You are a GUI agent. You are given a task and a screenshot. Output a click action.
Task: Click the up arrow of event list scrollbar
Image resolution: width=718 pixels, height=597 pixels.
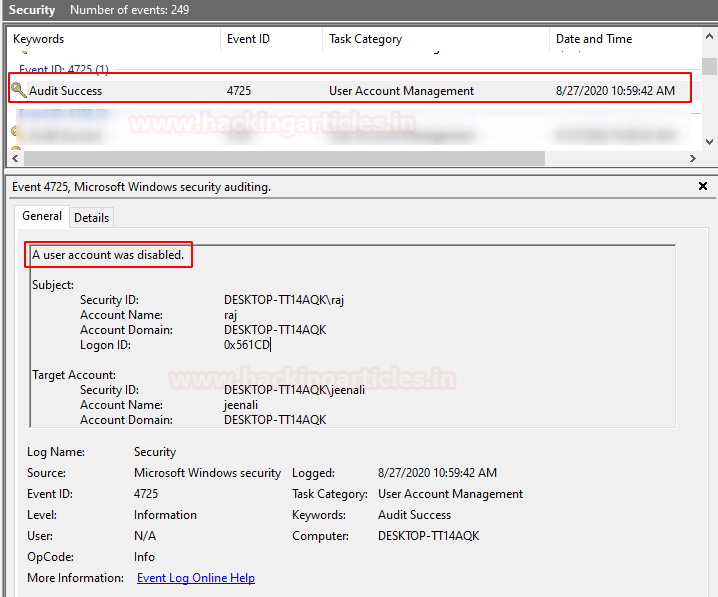(x=709, y=36)
